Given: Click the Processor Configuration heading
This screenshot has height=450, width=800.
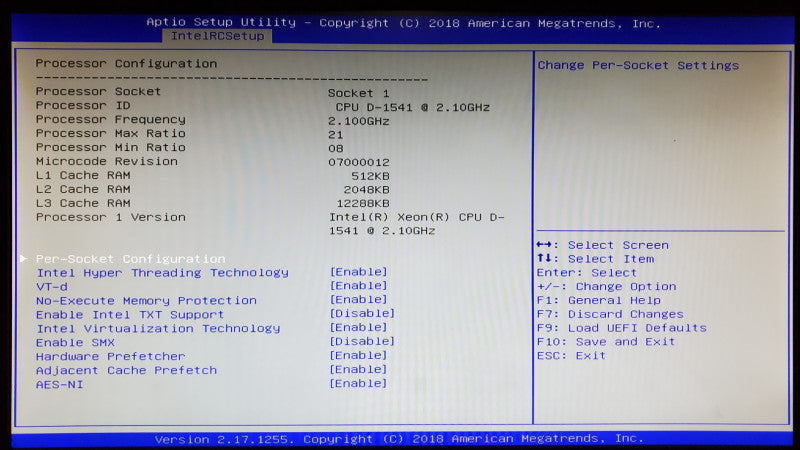Looking at the screenshot, I should click(x=127, y=64).
